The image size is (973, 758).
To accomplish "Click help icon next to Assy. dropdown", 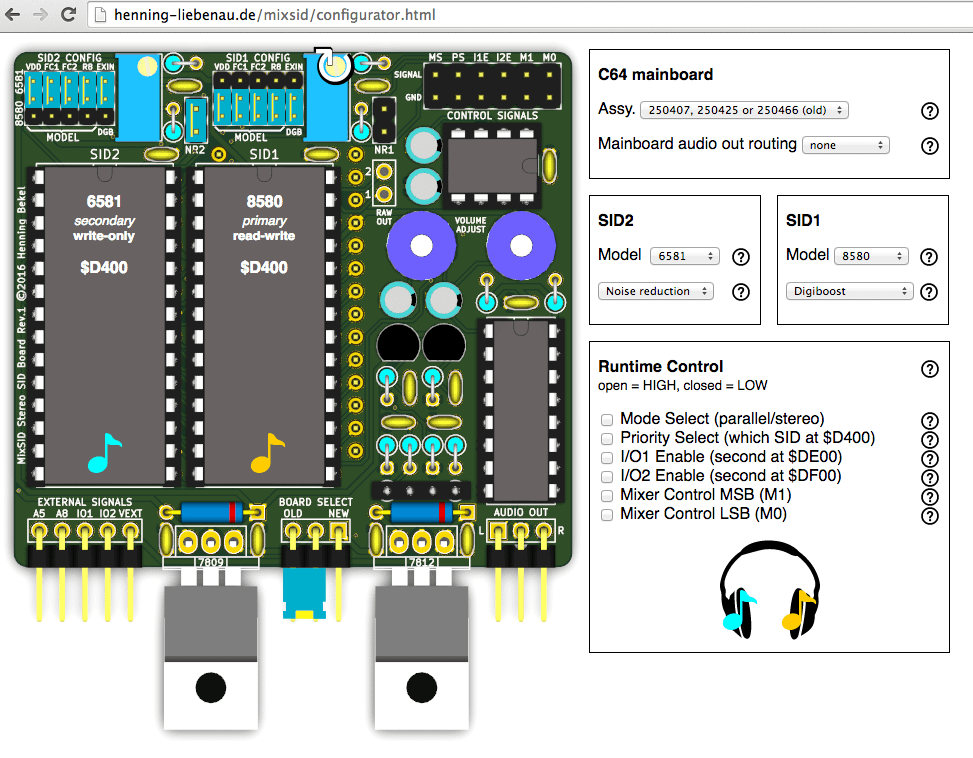I will click(929, 111).
